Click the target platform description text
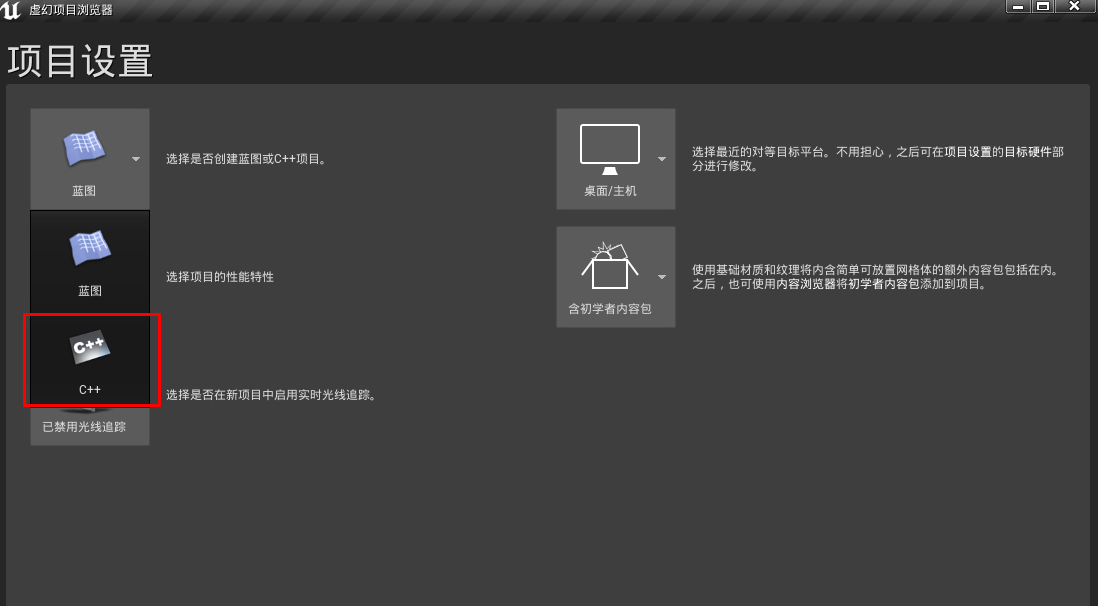The height and width of the screenshot is (606, 1098). [877, 159]
